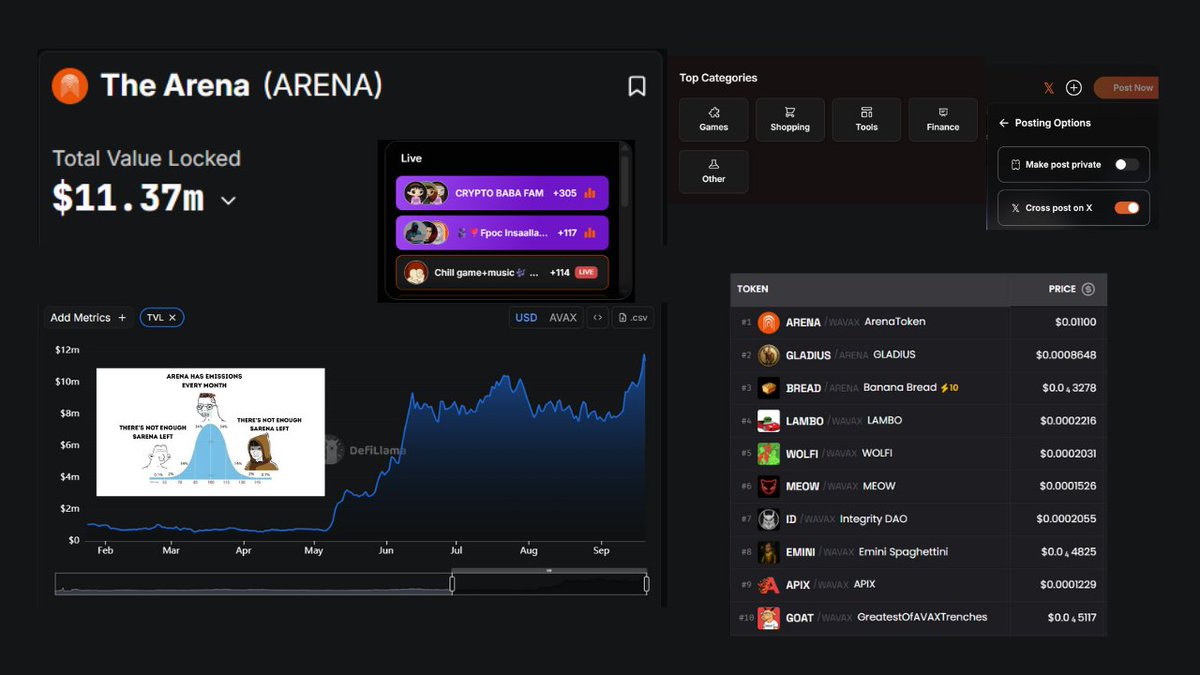Click the APIX price $0.0001229
This screenshot has width=1200, height=675.
tap(1068, 585)
